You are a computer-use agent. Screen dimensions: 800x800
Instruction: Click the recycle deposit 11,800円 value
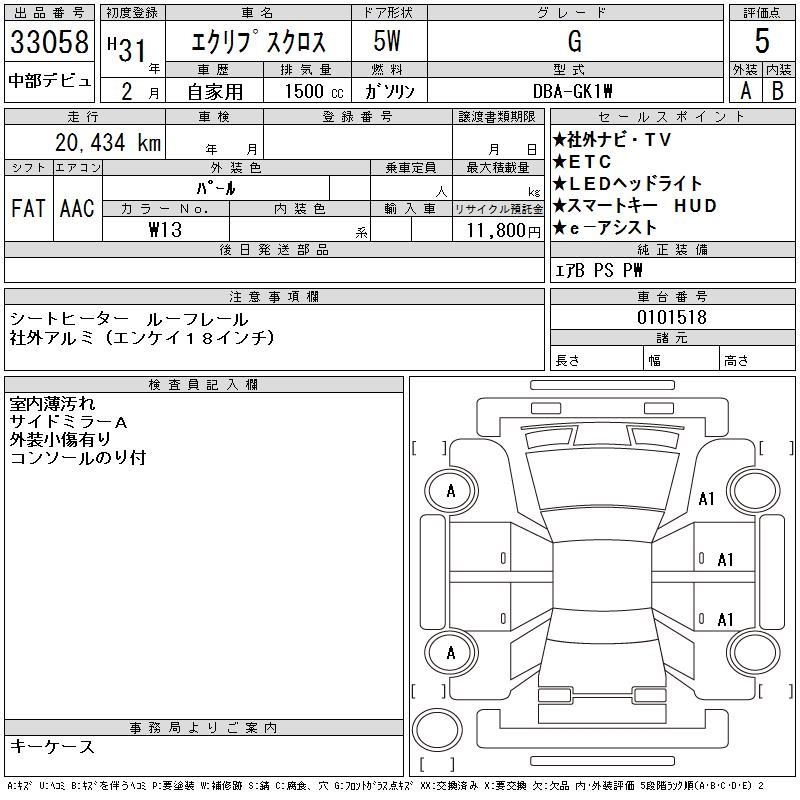tap(503, 230)
